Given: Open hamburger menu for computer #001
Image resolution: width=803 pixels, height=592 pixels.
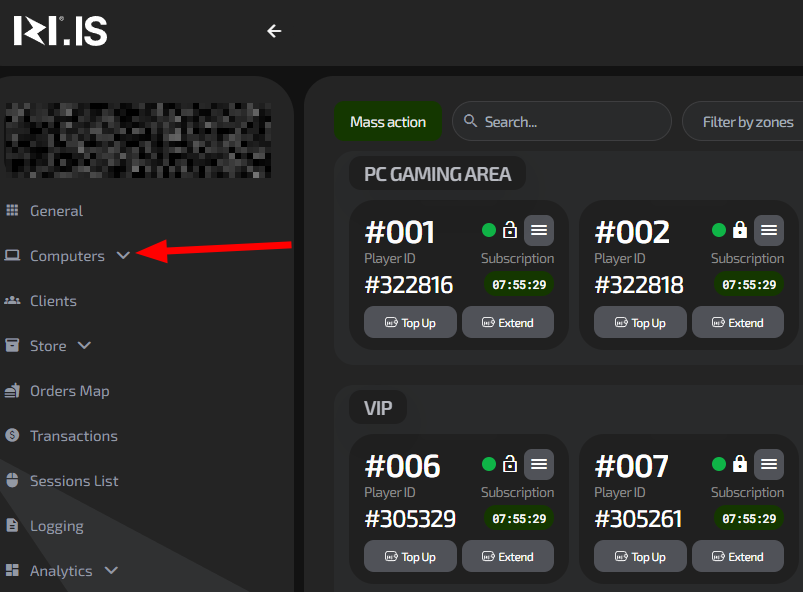Looking at the screenshot, I should 538,230.
